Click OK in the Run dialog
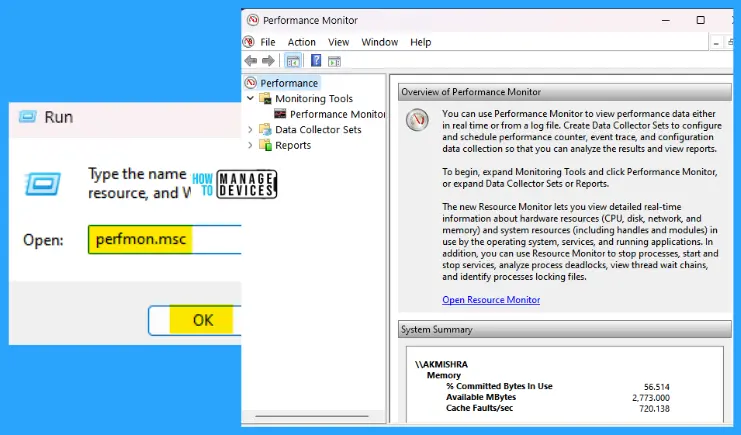741x435 pixels. tap(195, 320)
